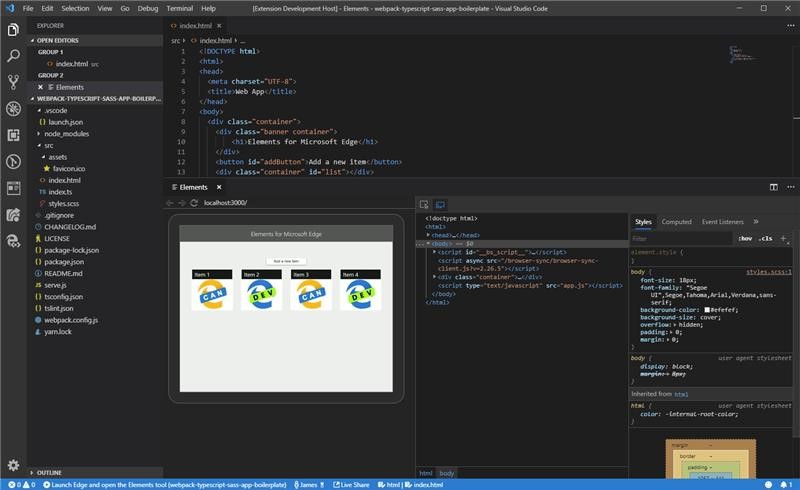This screenshot has width=800, height=490.
Task: Click the background-color #efefef color swatch
Action: coord(707,310)
